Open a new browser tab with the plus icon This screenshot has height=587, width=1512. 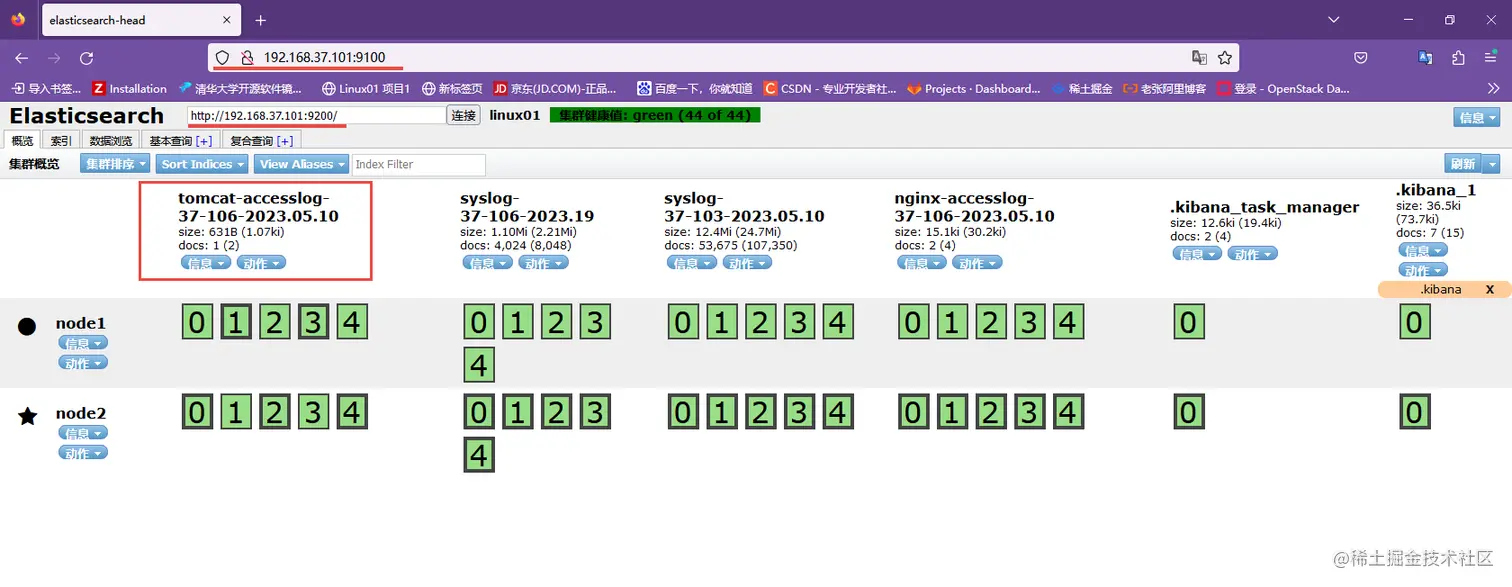point(261,20)
